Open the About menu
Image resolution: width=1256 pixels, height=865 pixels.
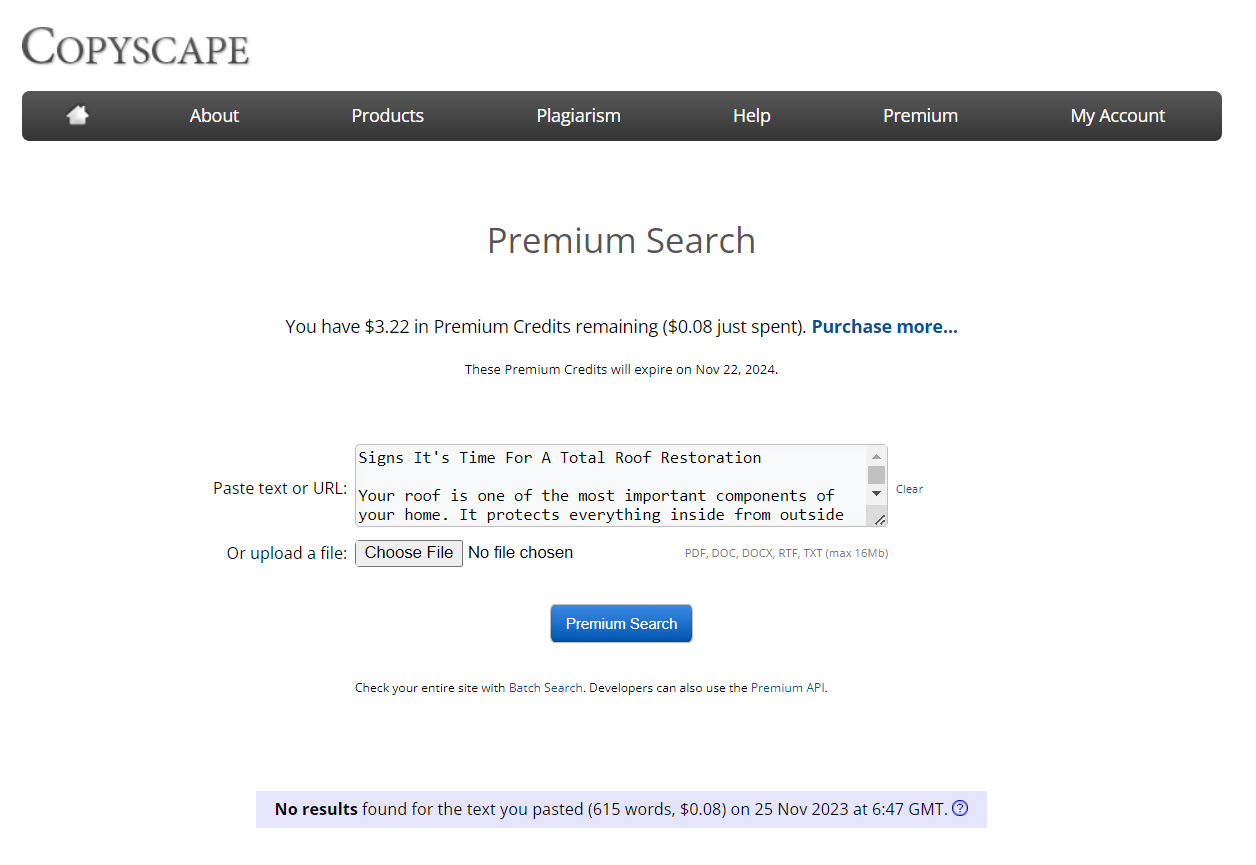click(214, 116)
